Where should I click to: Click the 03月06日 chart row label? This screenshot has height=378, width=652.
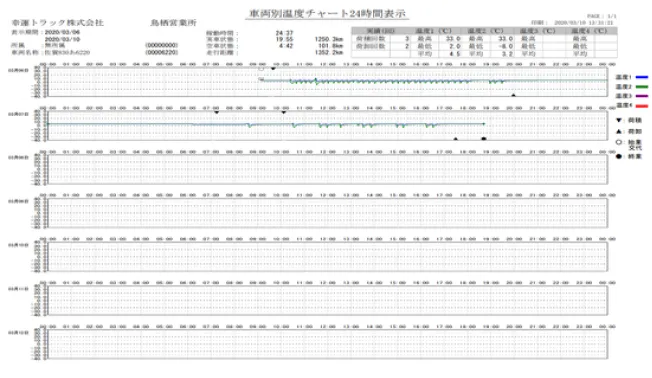(18, 71)
